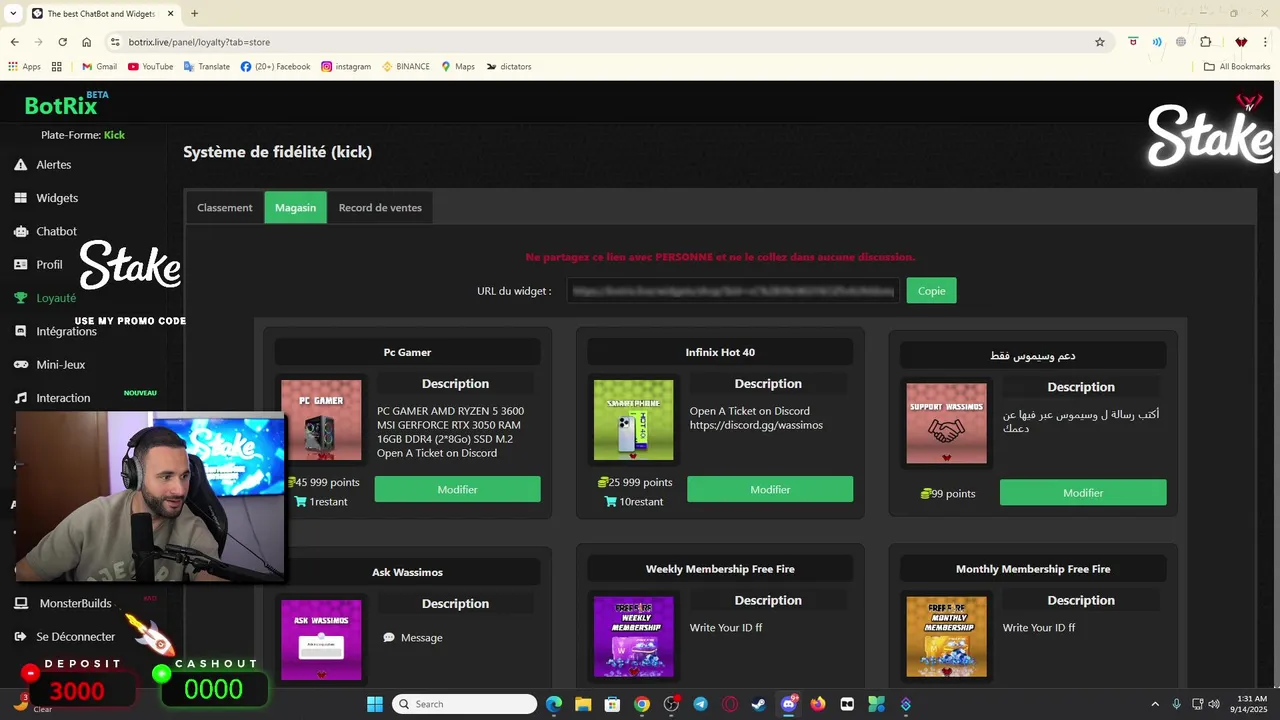Open Profil in the sidebar

pyautogui.click(x=39, y=265)
